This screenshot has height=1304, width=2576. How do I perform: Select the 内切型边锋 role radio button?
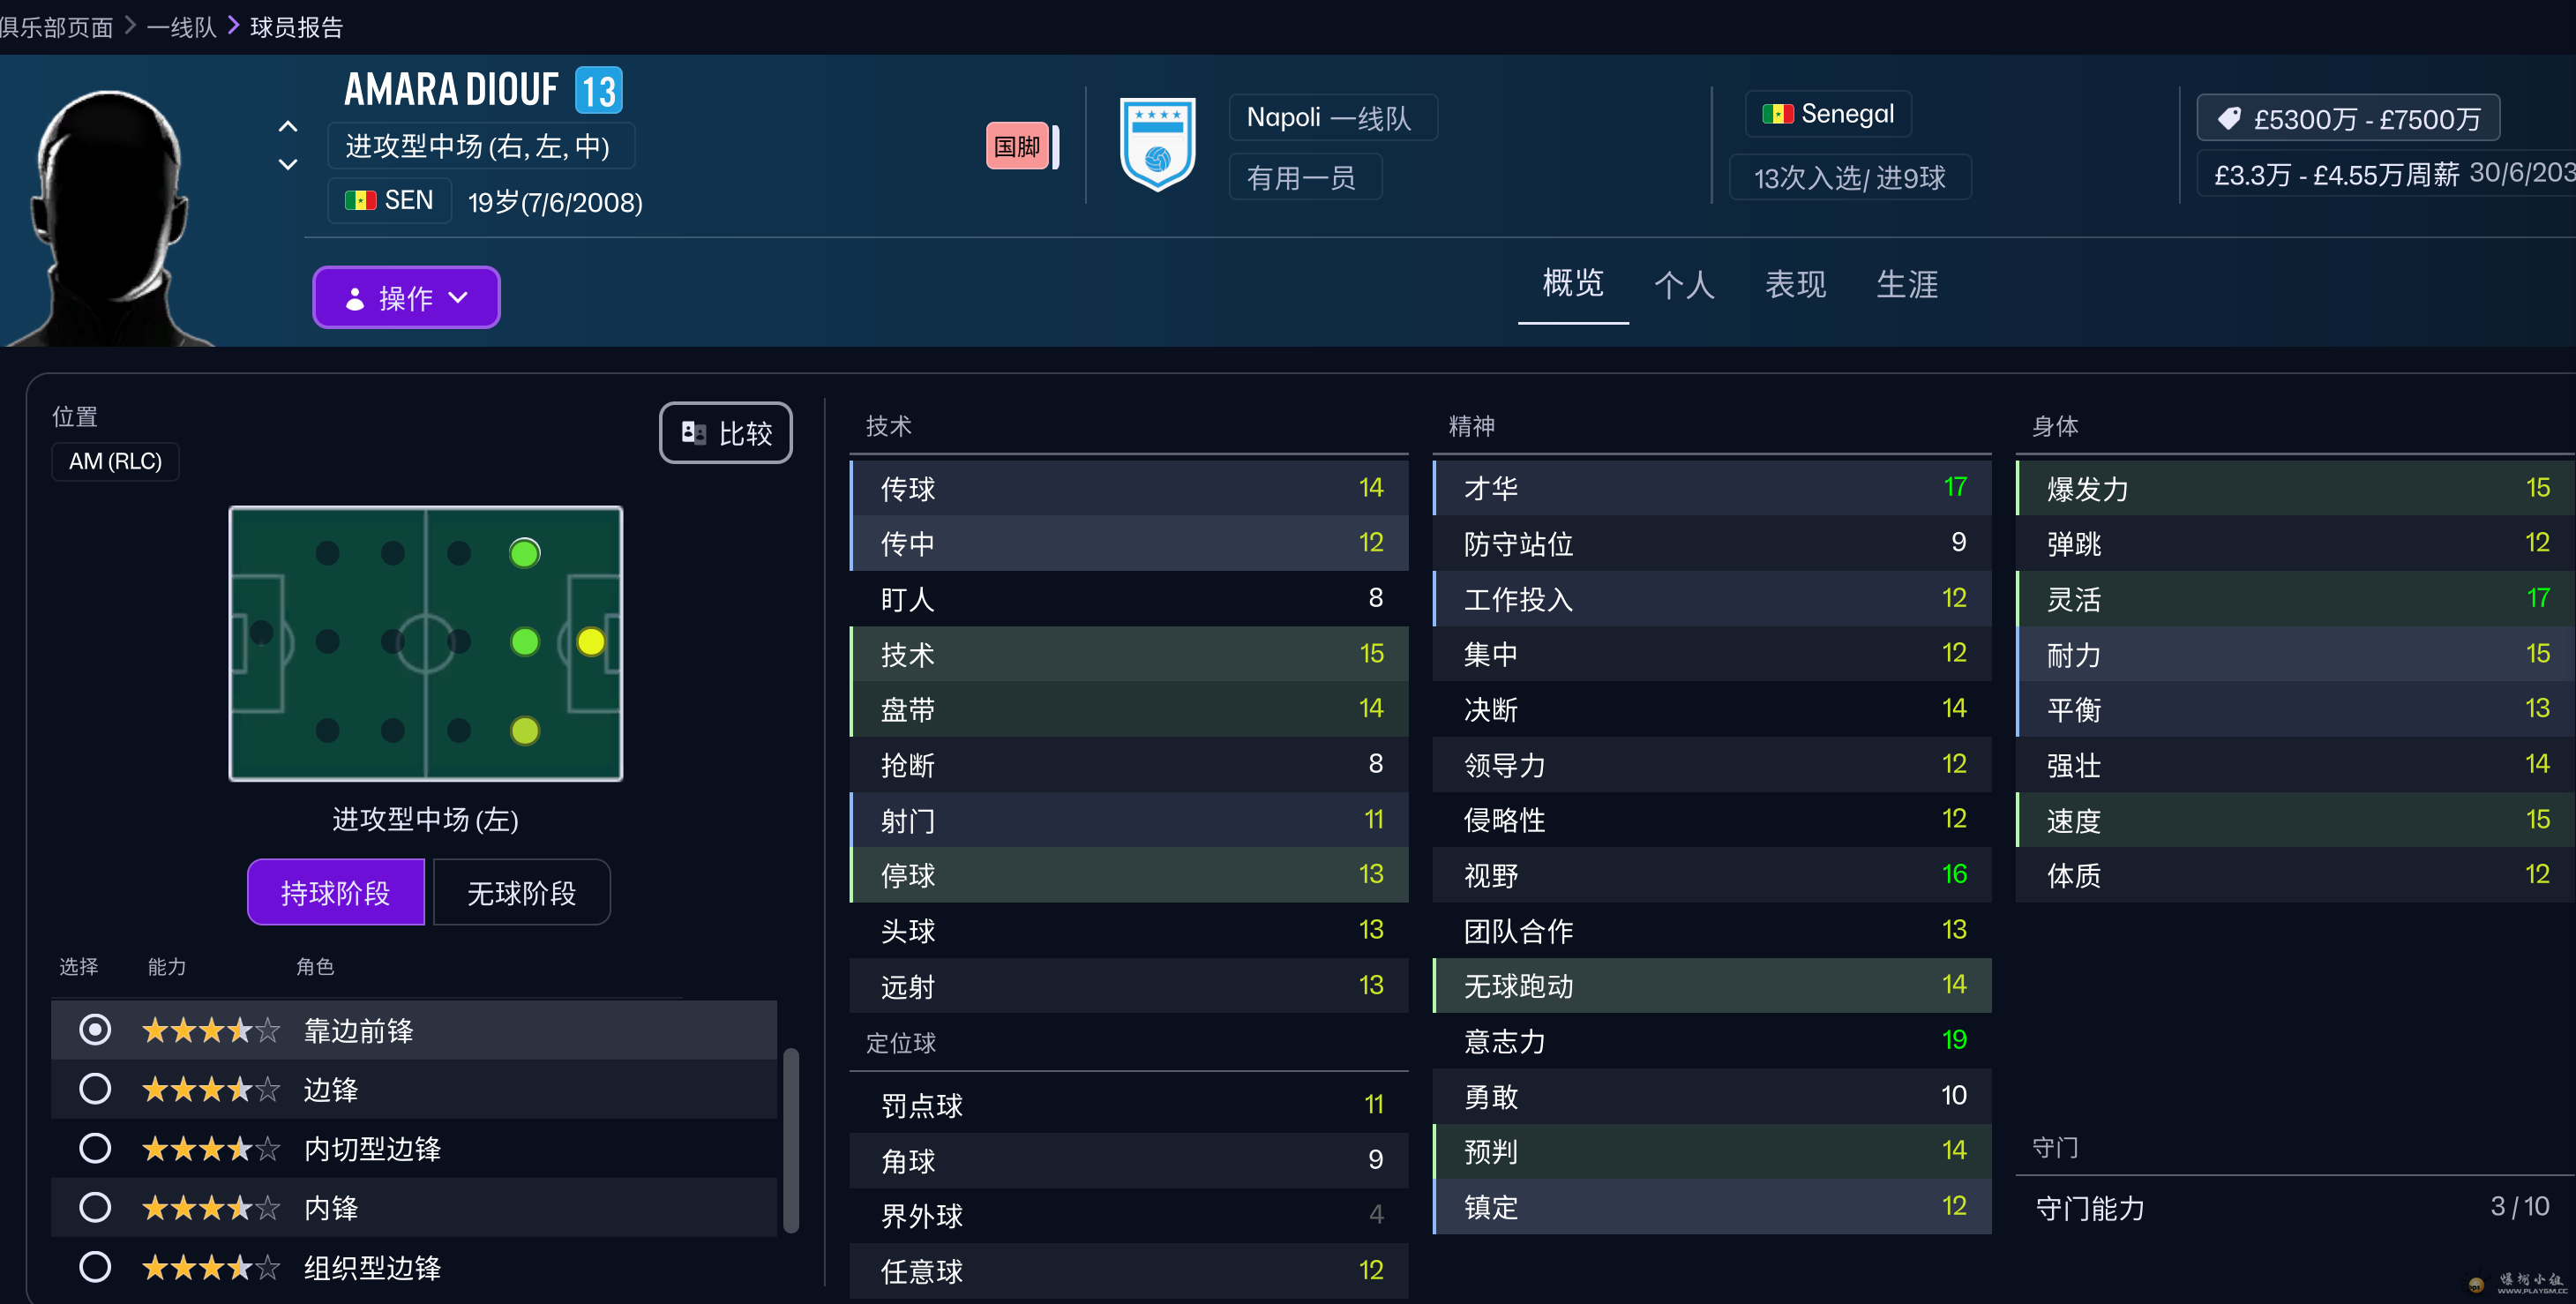95,1148
